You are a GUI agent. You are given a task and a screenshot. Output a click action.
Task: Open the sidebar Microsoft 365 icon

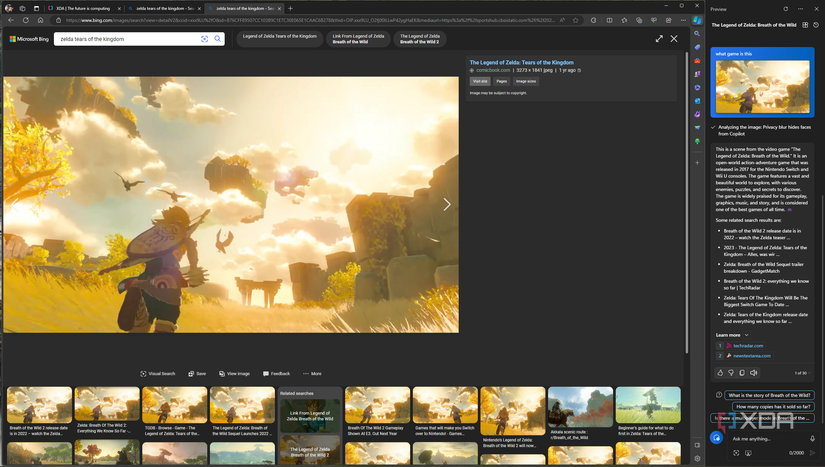coord(697,88)
